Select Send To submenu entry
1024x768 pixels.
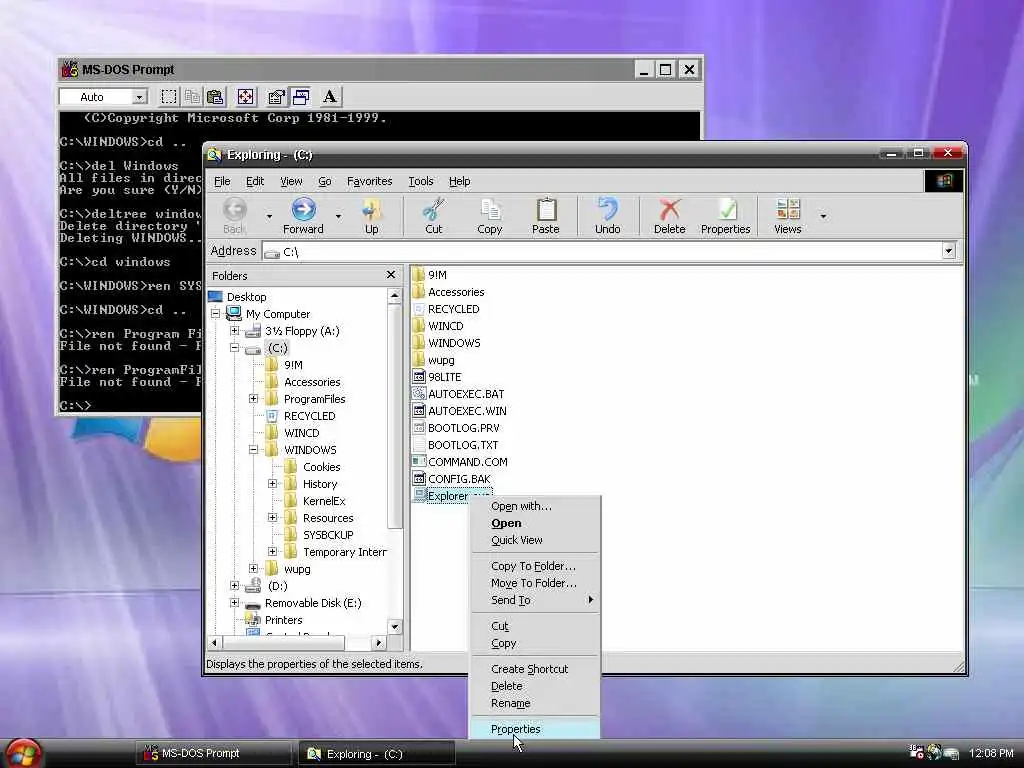535,600
